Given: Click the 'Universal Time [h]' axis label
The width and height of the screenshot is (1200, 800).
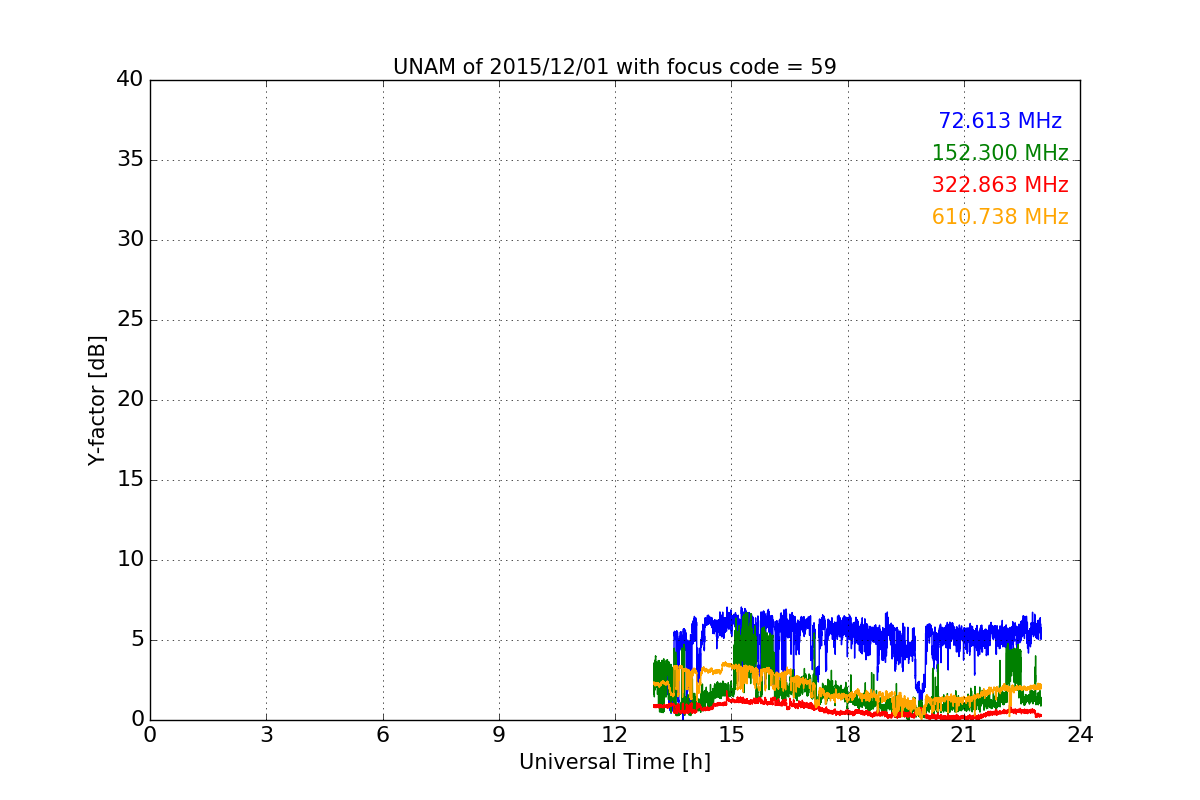Looking at the screenshot, I should [x=615, y=762].
